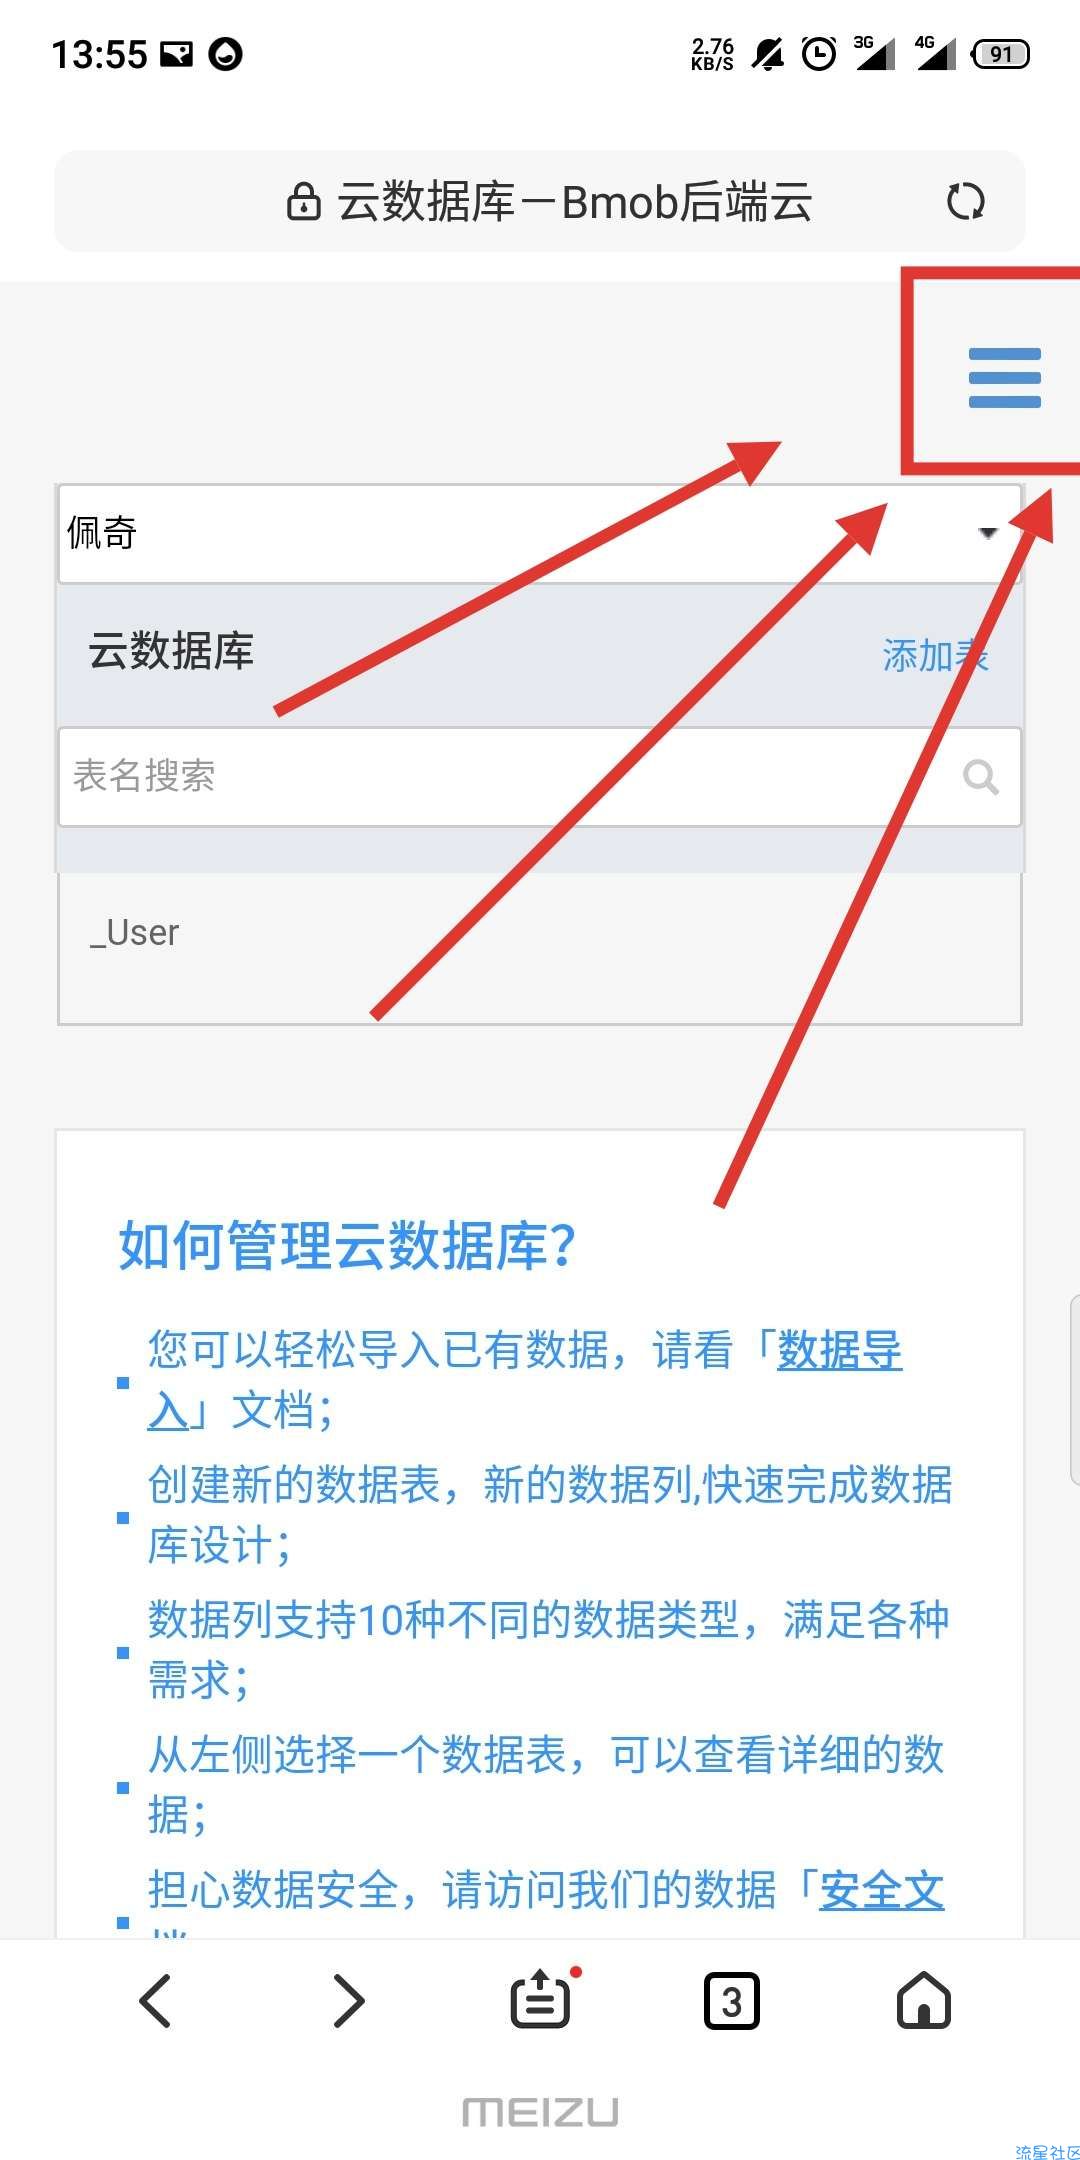
Task: Tap the address bar page title
Action: [574, 201]
